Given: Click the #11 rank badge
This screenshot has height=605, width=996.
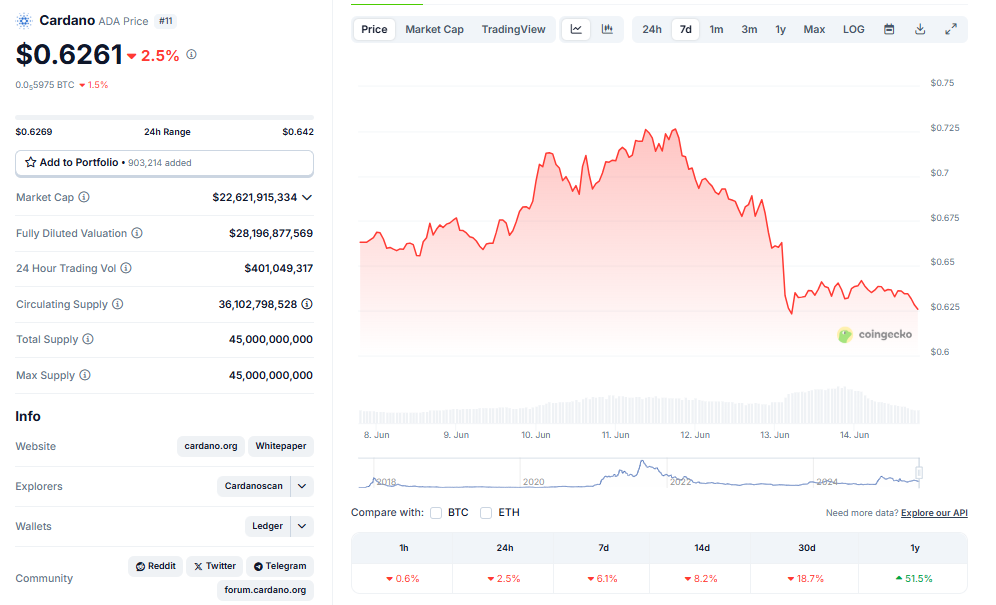Looking at the screenshot, I should [166, 21].
